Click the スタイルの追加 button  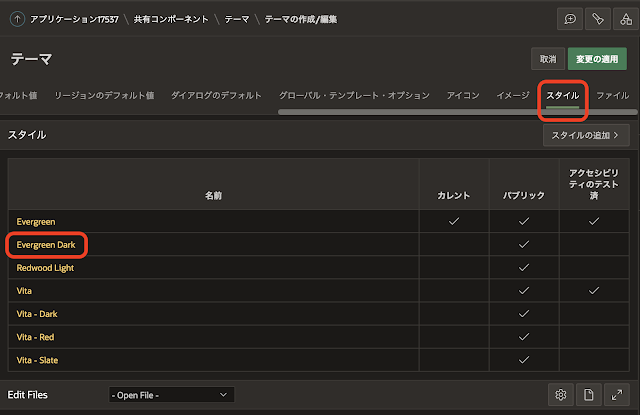[x=586, y=135]
